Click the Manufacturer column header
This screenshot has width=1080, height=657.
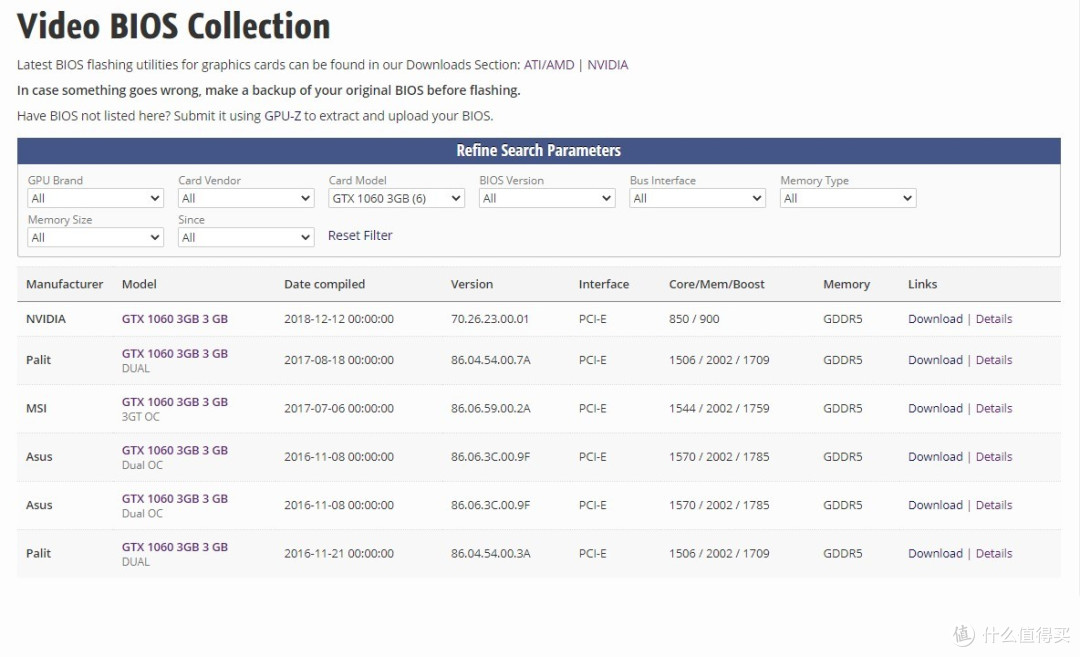click(65, 284)
